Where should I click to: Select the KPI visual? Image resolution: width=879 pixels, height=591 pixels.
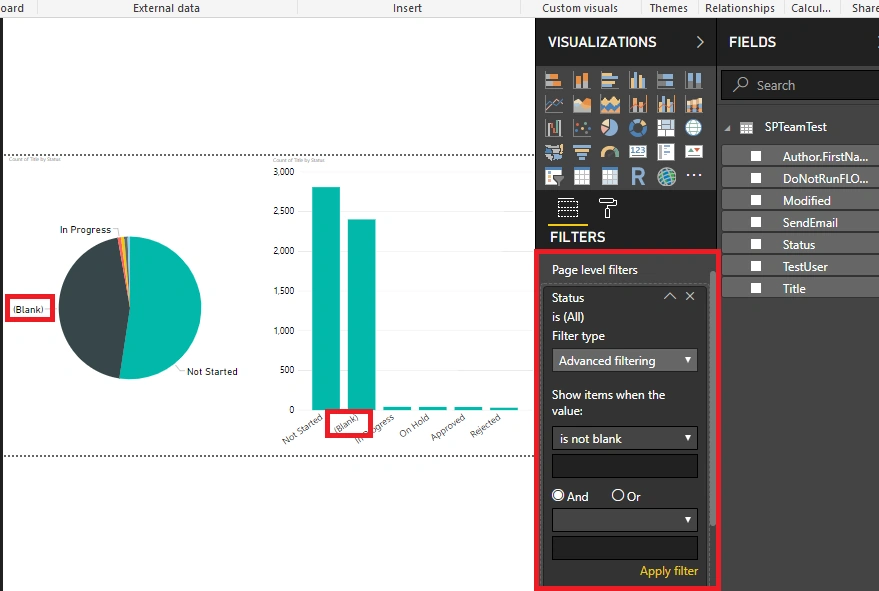tap(693, 152)
